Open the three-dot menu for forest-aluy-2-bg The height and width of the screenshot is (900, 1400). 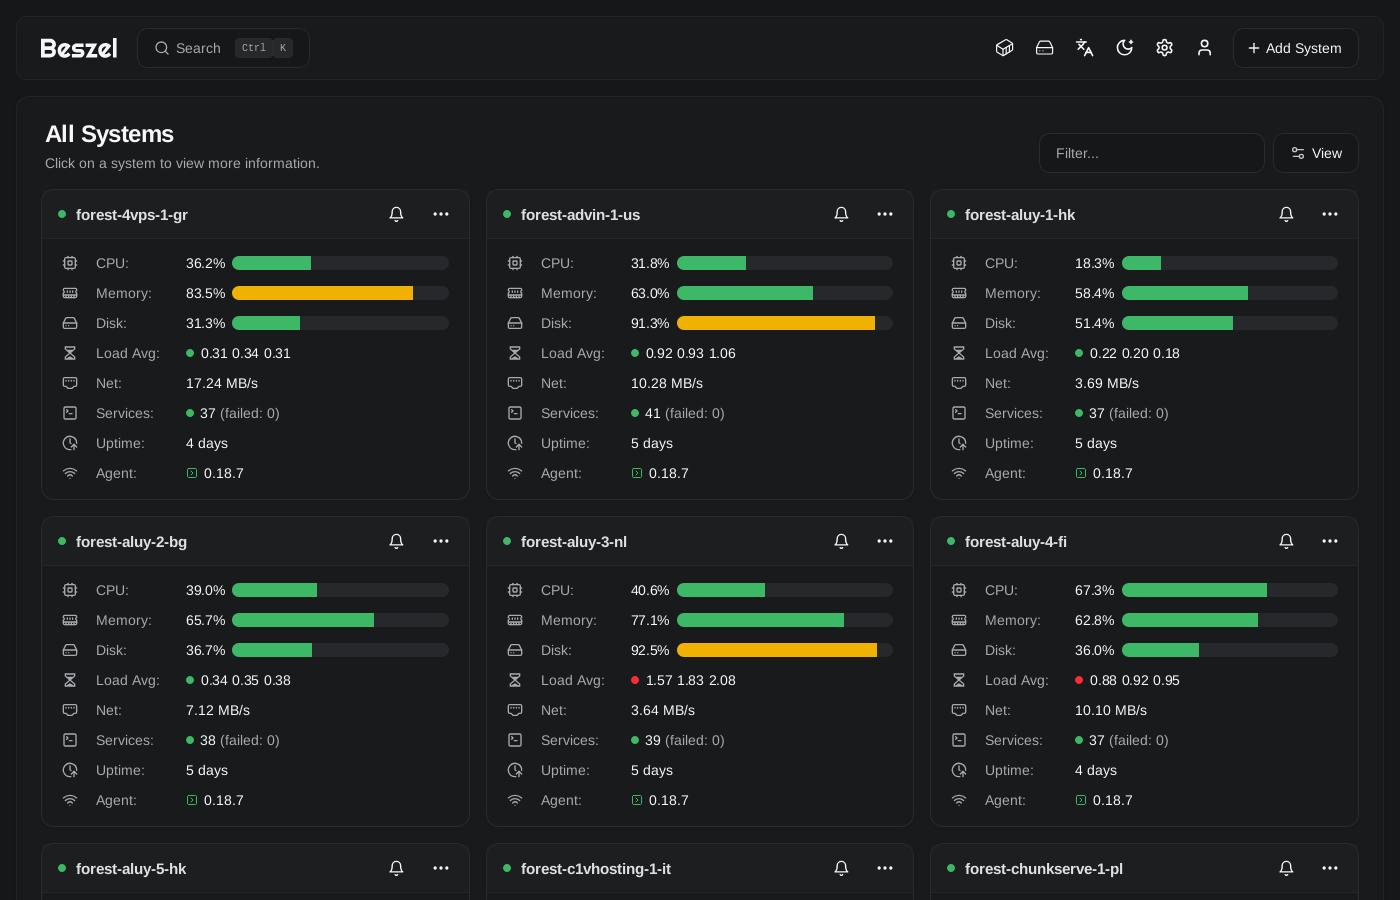tap(441, 541)
